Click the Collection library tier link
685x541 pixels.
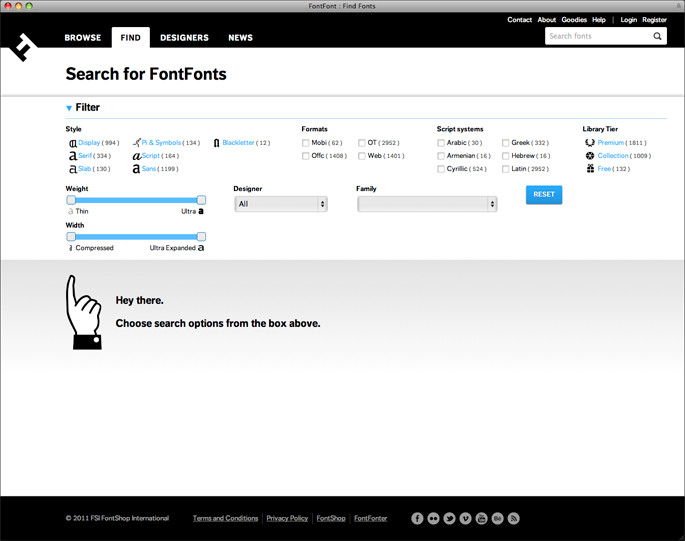(613, 156)
